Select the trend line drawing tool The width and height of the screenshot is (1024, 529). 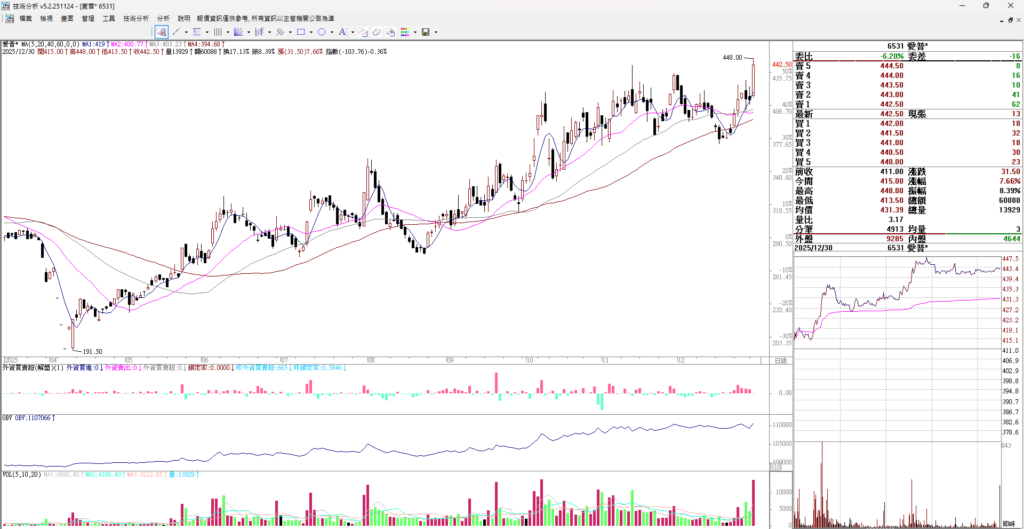coord(176,32)
